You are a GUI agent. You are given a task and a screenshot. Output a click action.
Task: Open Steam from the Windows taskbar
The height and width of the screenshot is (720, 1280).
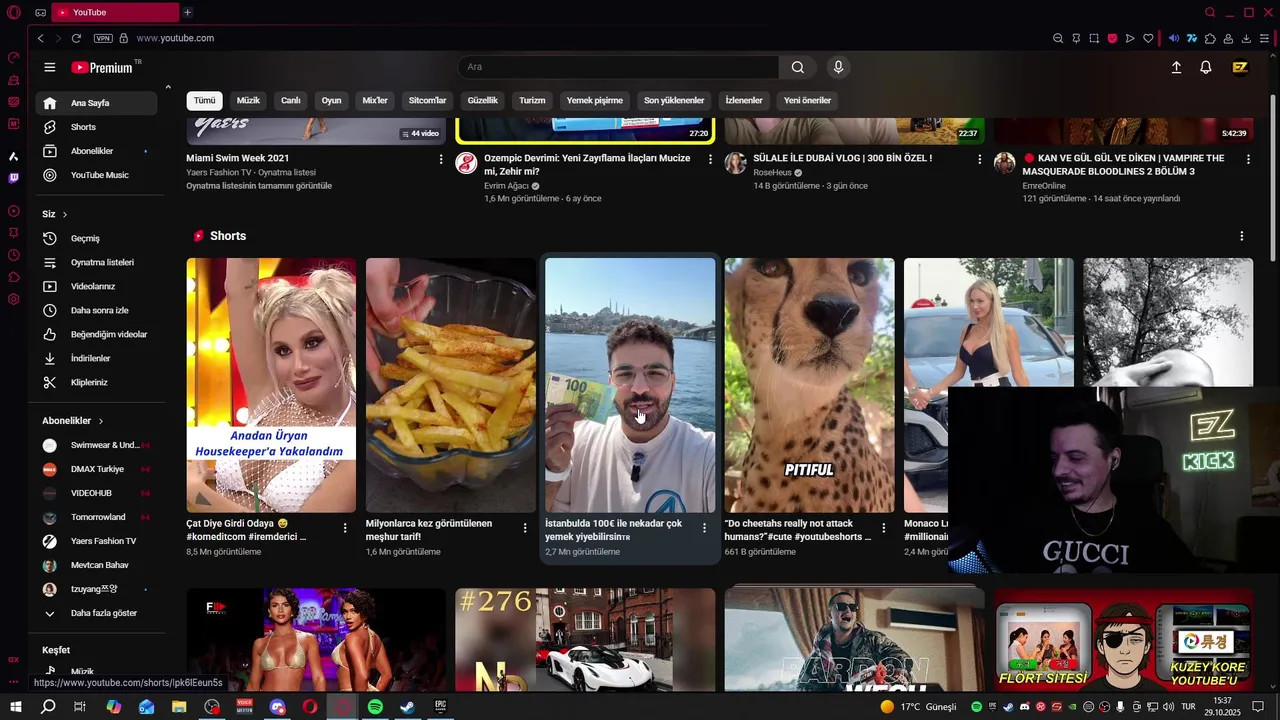407,707
